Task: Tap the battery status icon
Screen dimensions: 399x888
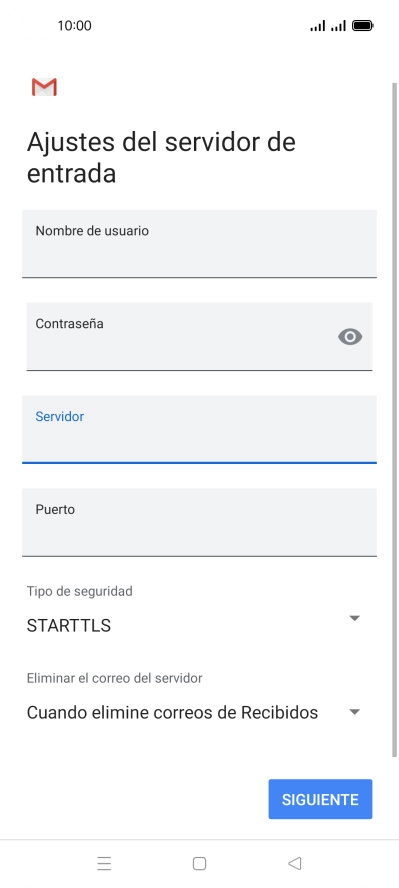Action: click(362, 25)
